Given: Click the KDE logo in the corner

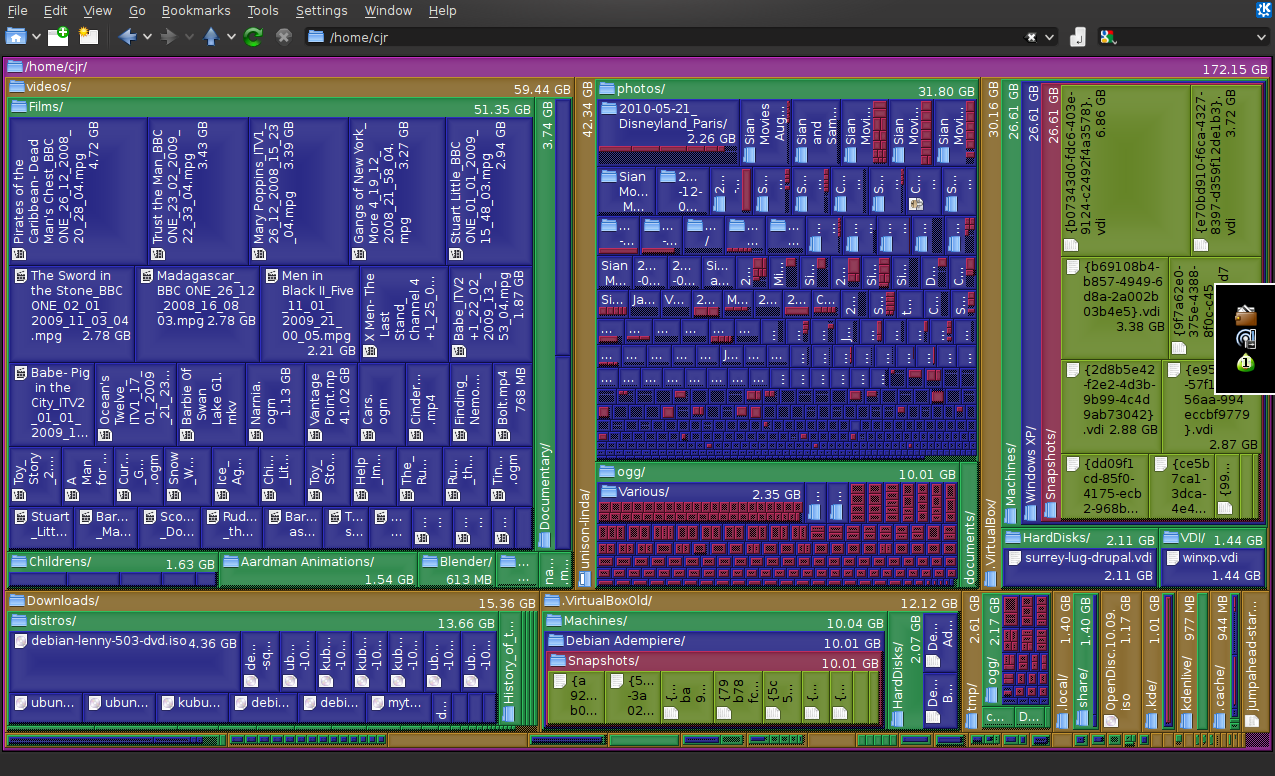Looking at the screenshot, I should pos(1264,10).
